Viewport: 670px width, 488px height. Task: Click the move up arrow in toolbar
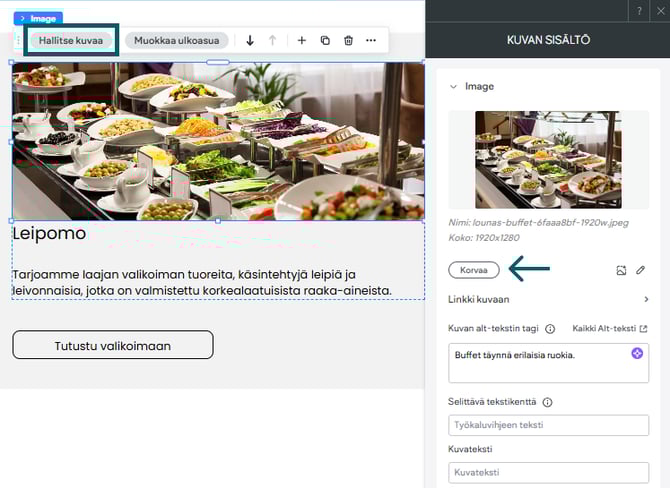tap(272, 40)
